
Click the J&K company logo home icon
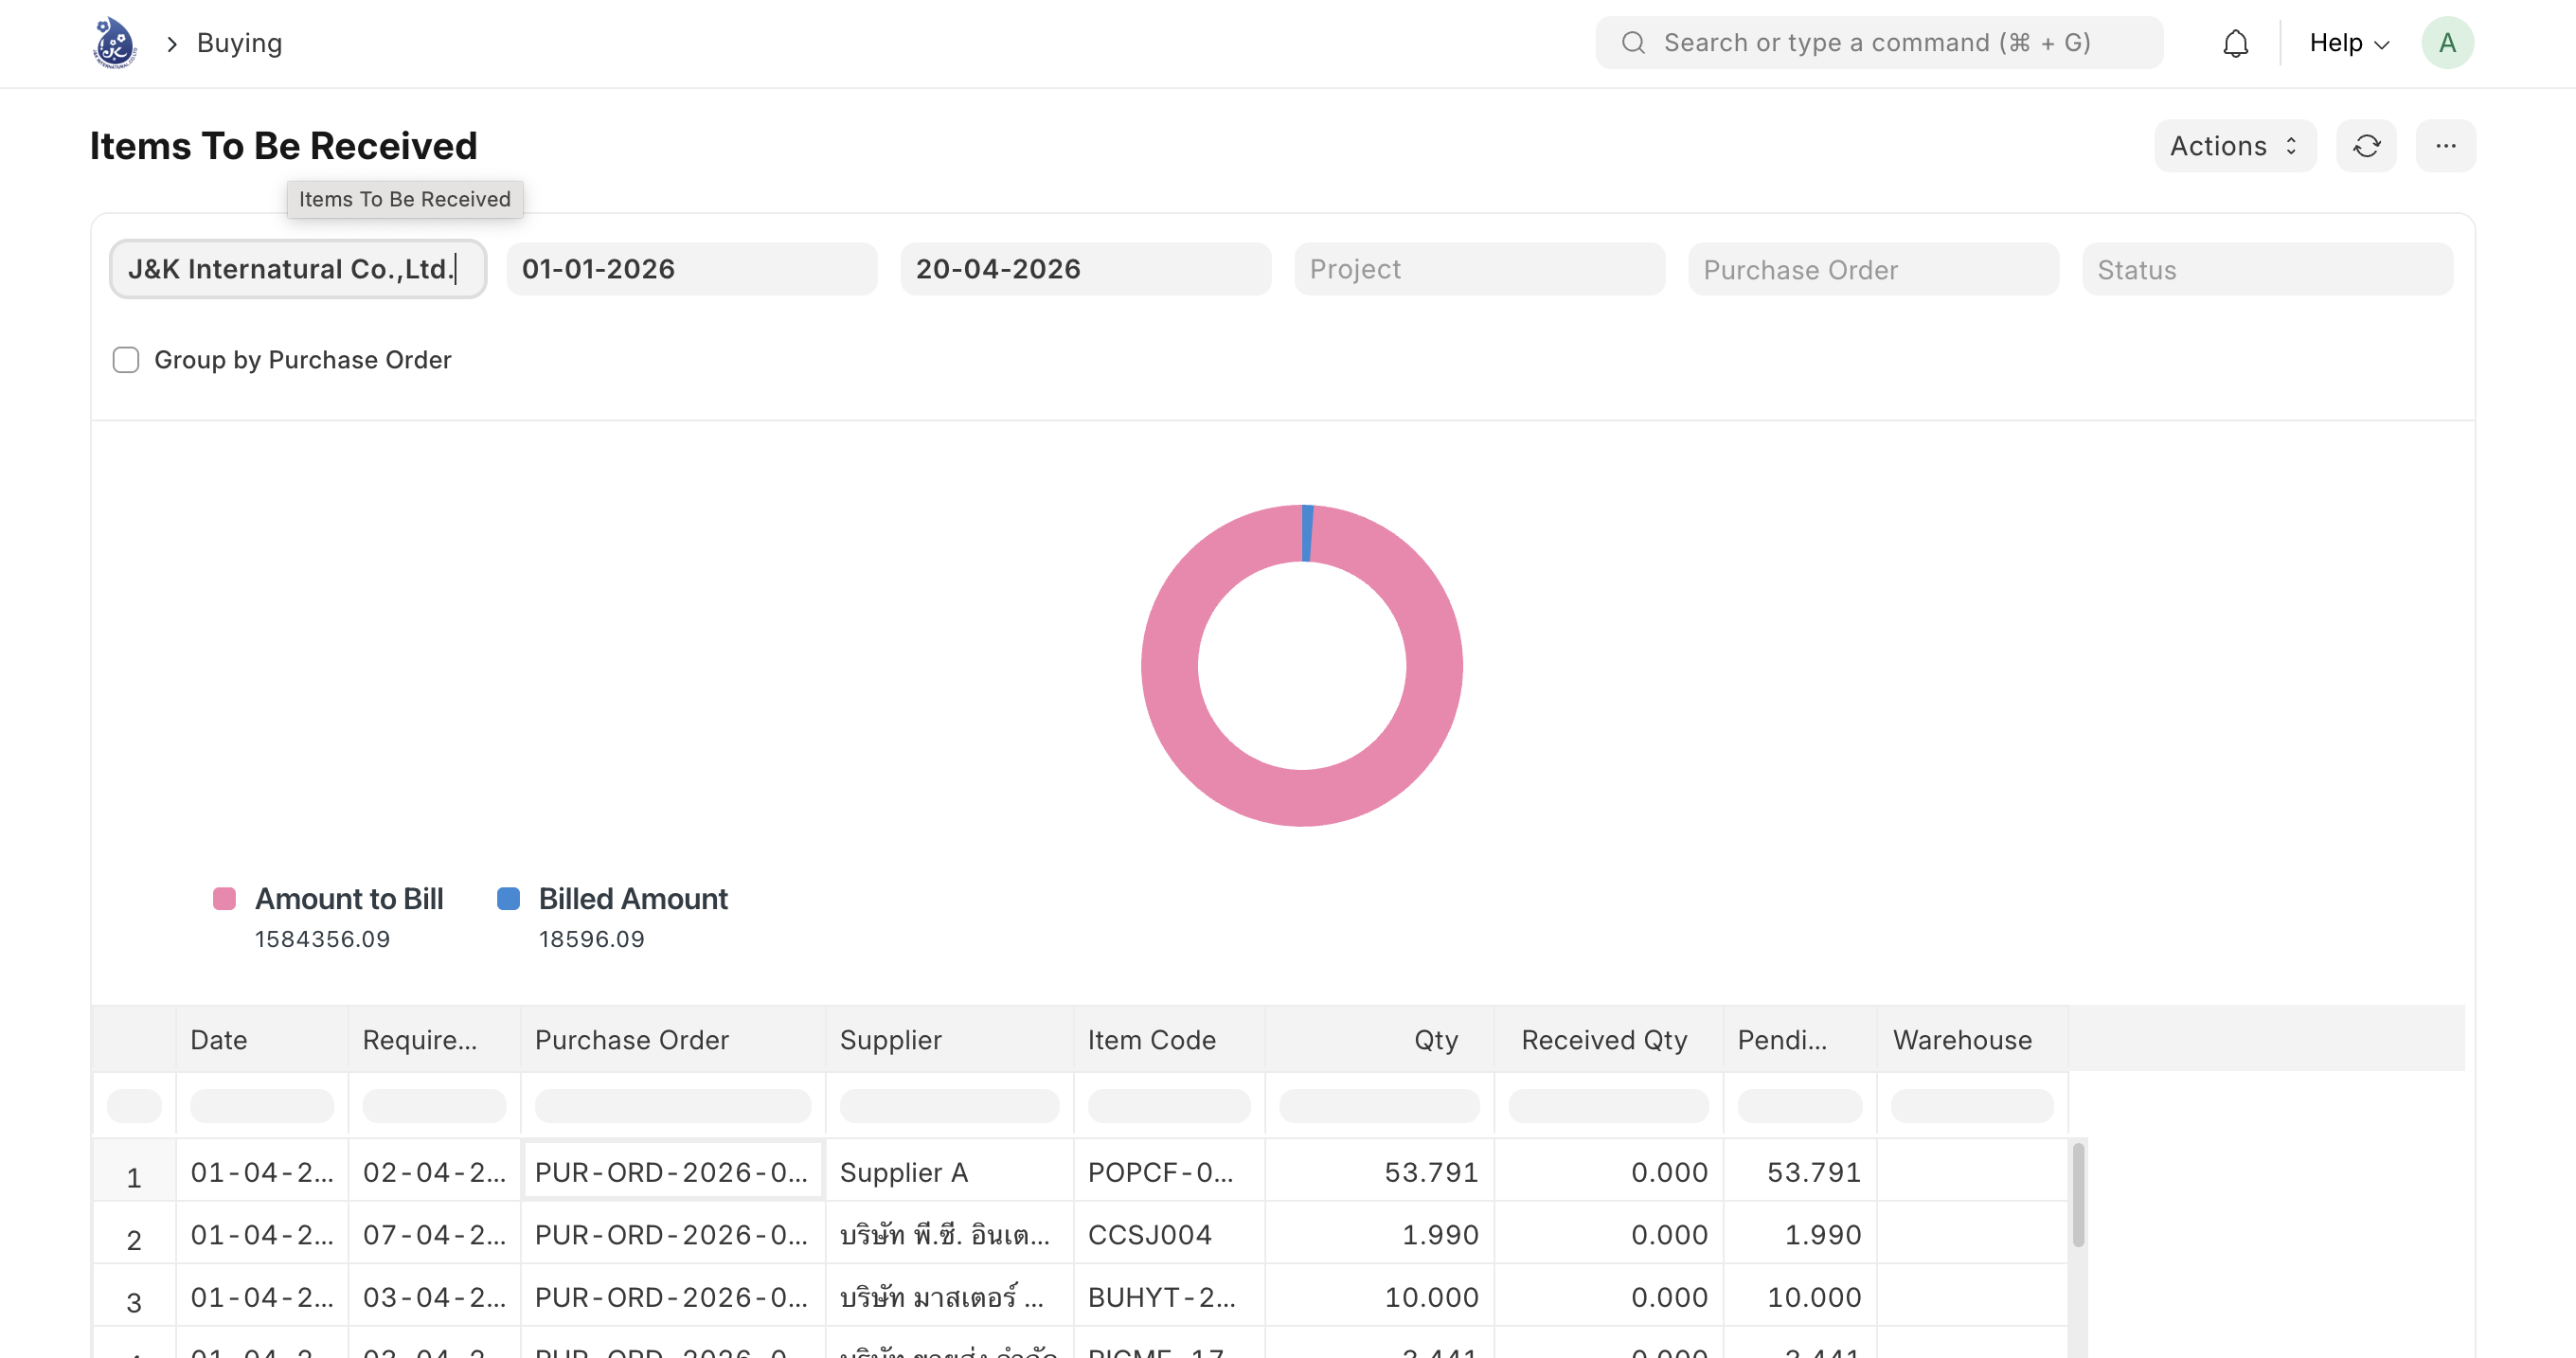pos(114,43)
